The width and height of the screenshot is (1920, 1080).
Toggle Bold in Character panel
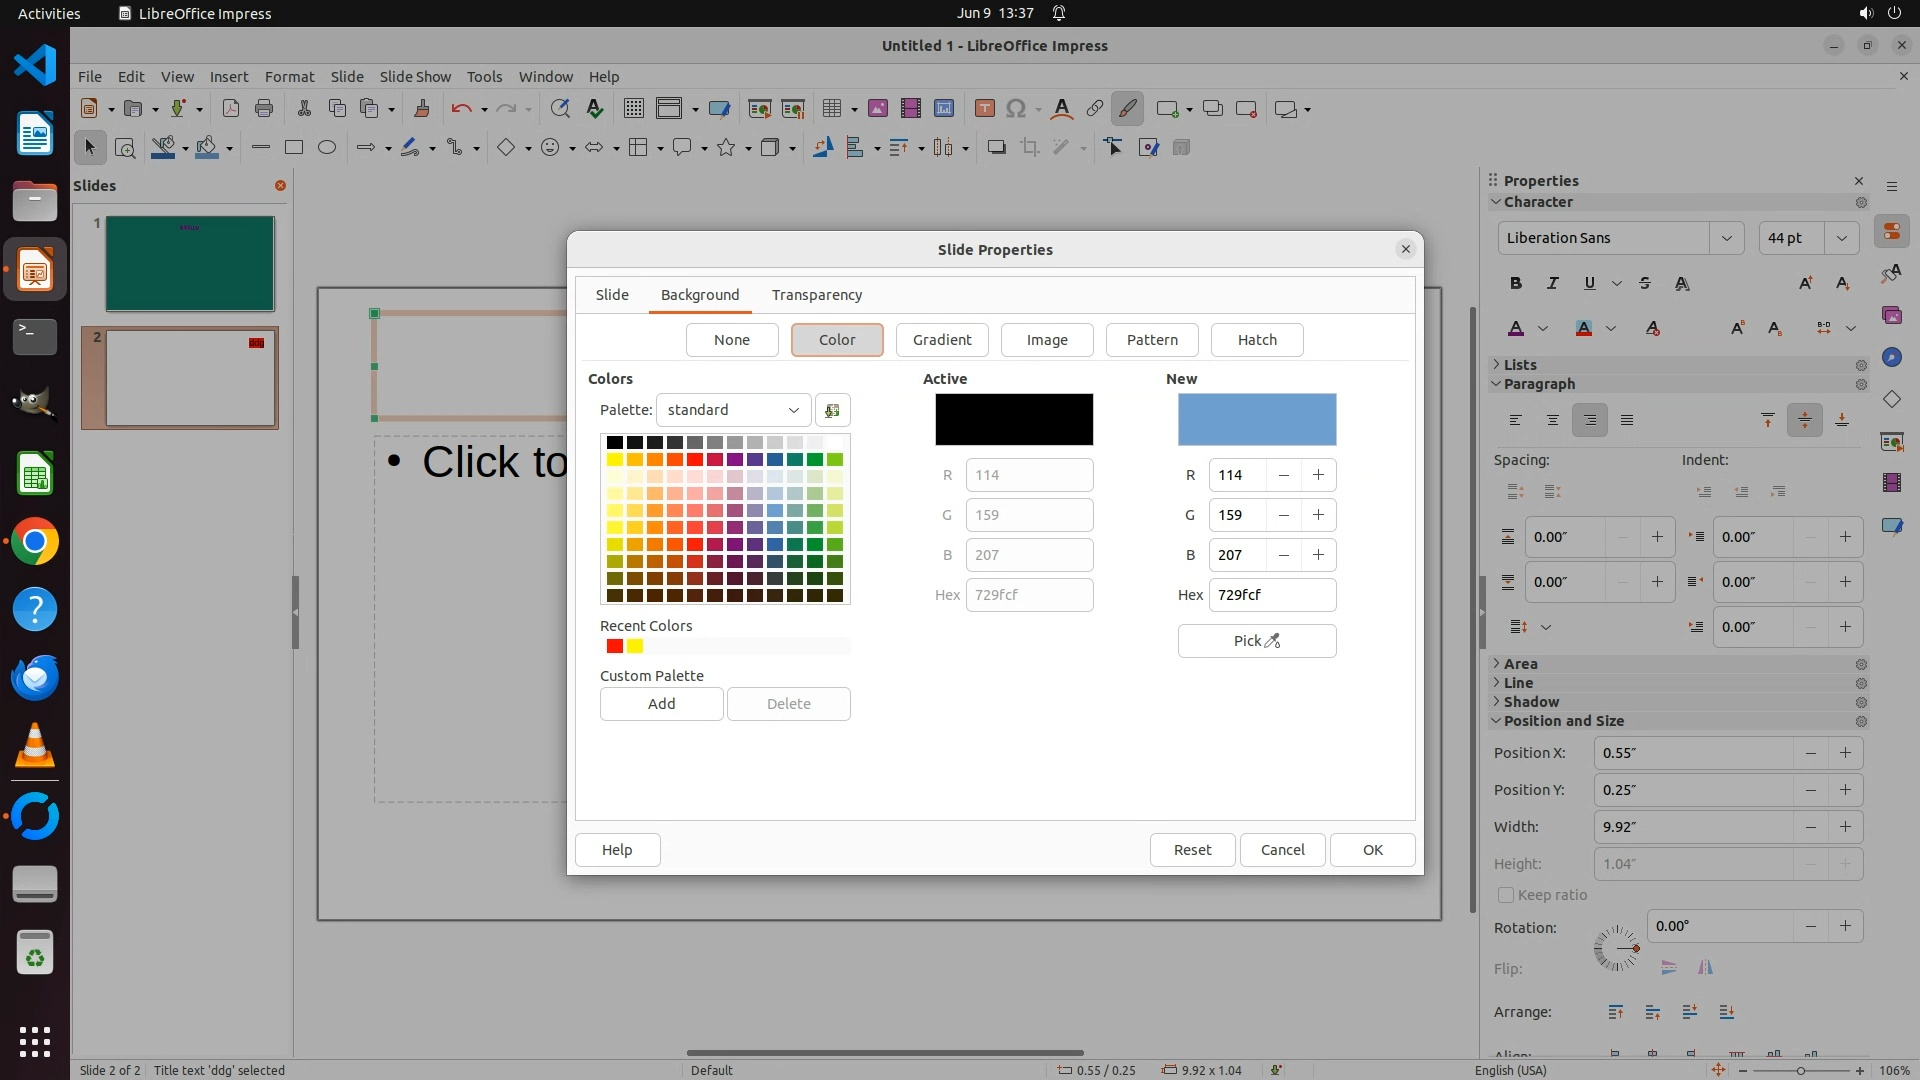pyautogui.click(x=1516, y=284)
